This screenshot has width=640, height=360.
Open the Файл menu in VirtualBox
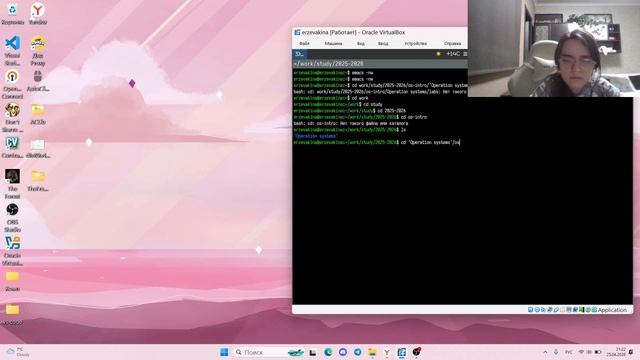click(304, 43)
